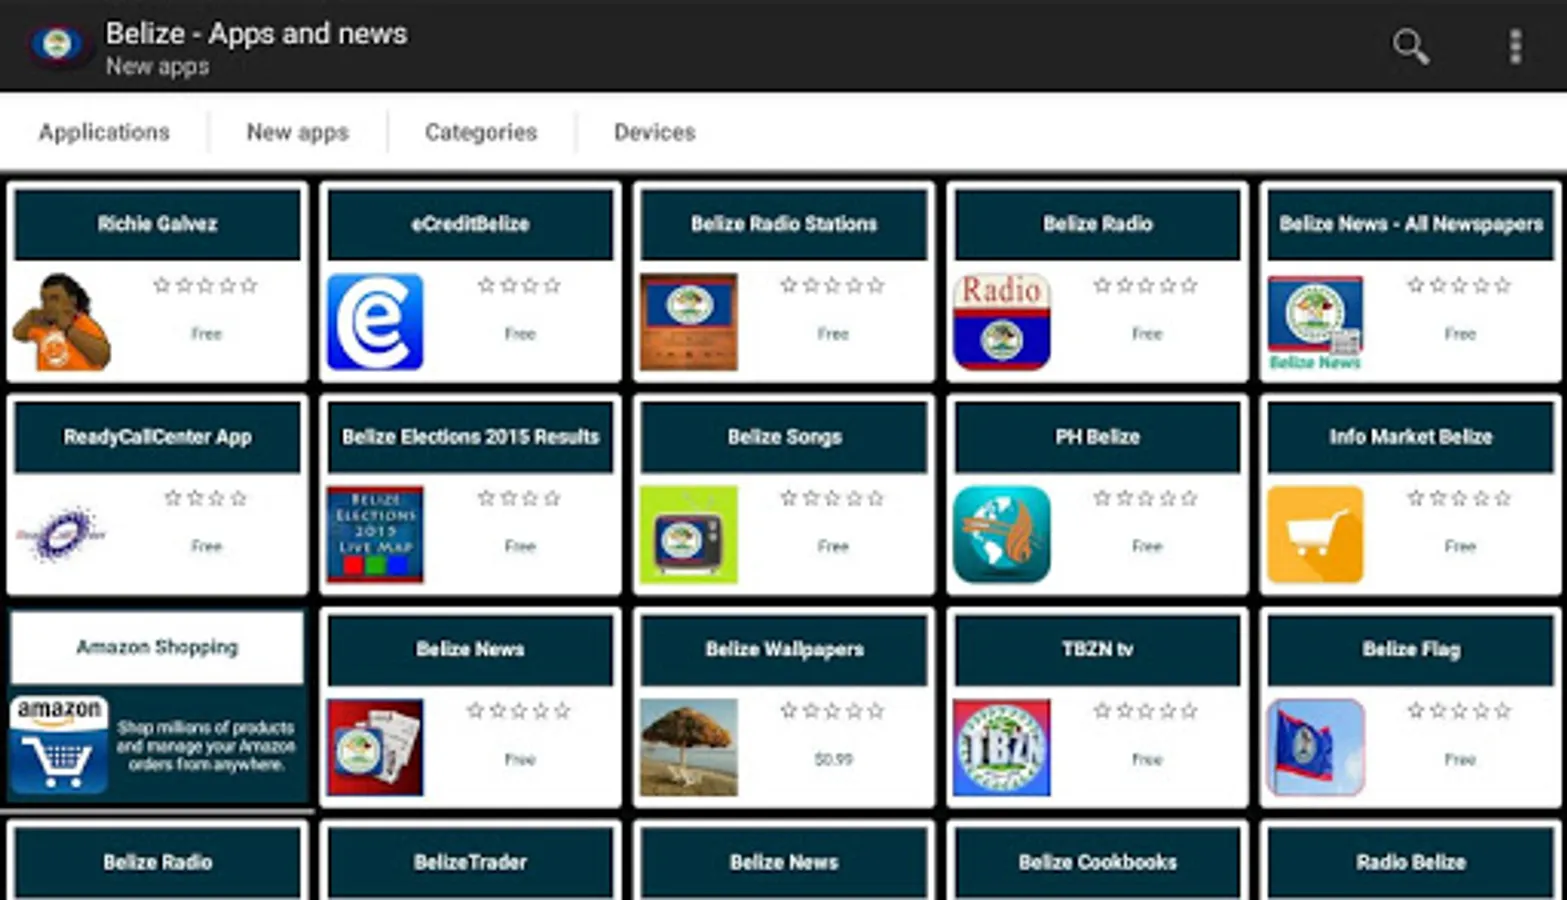
Task: Click star rating of eCreditBelize
Action: click(x=519, y=286)
